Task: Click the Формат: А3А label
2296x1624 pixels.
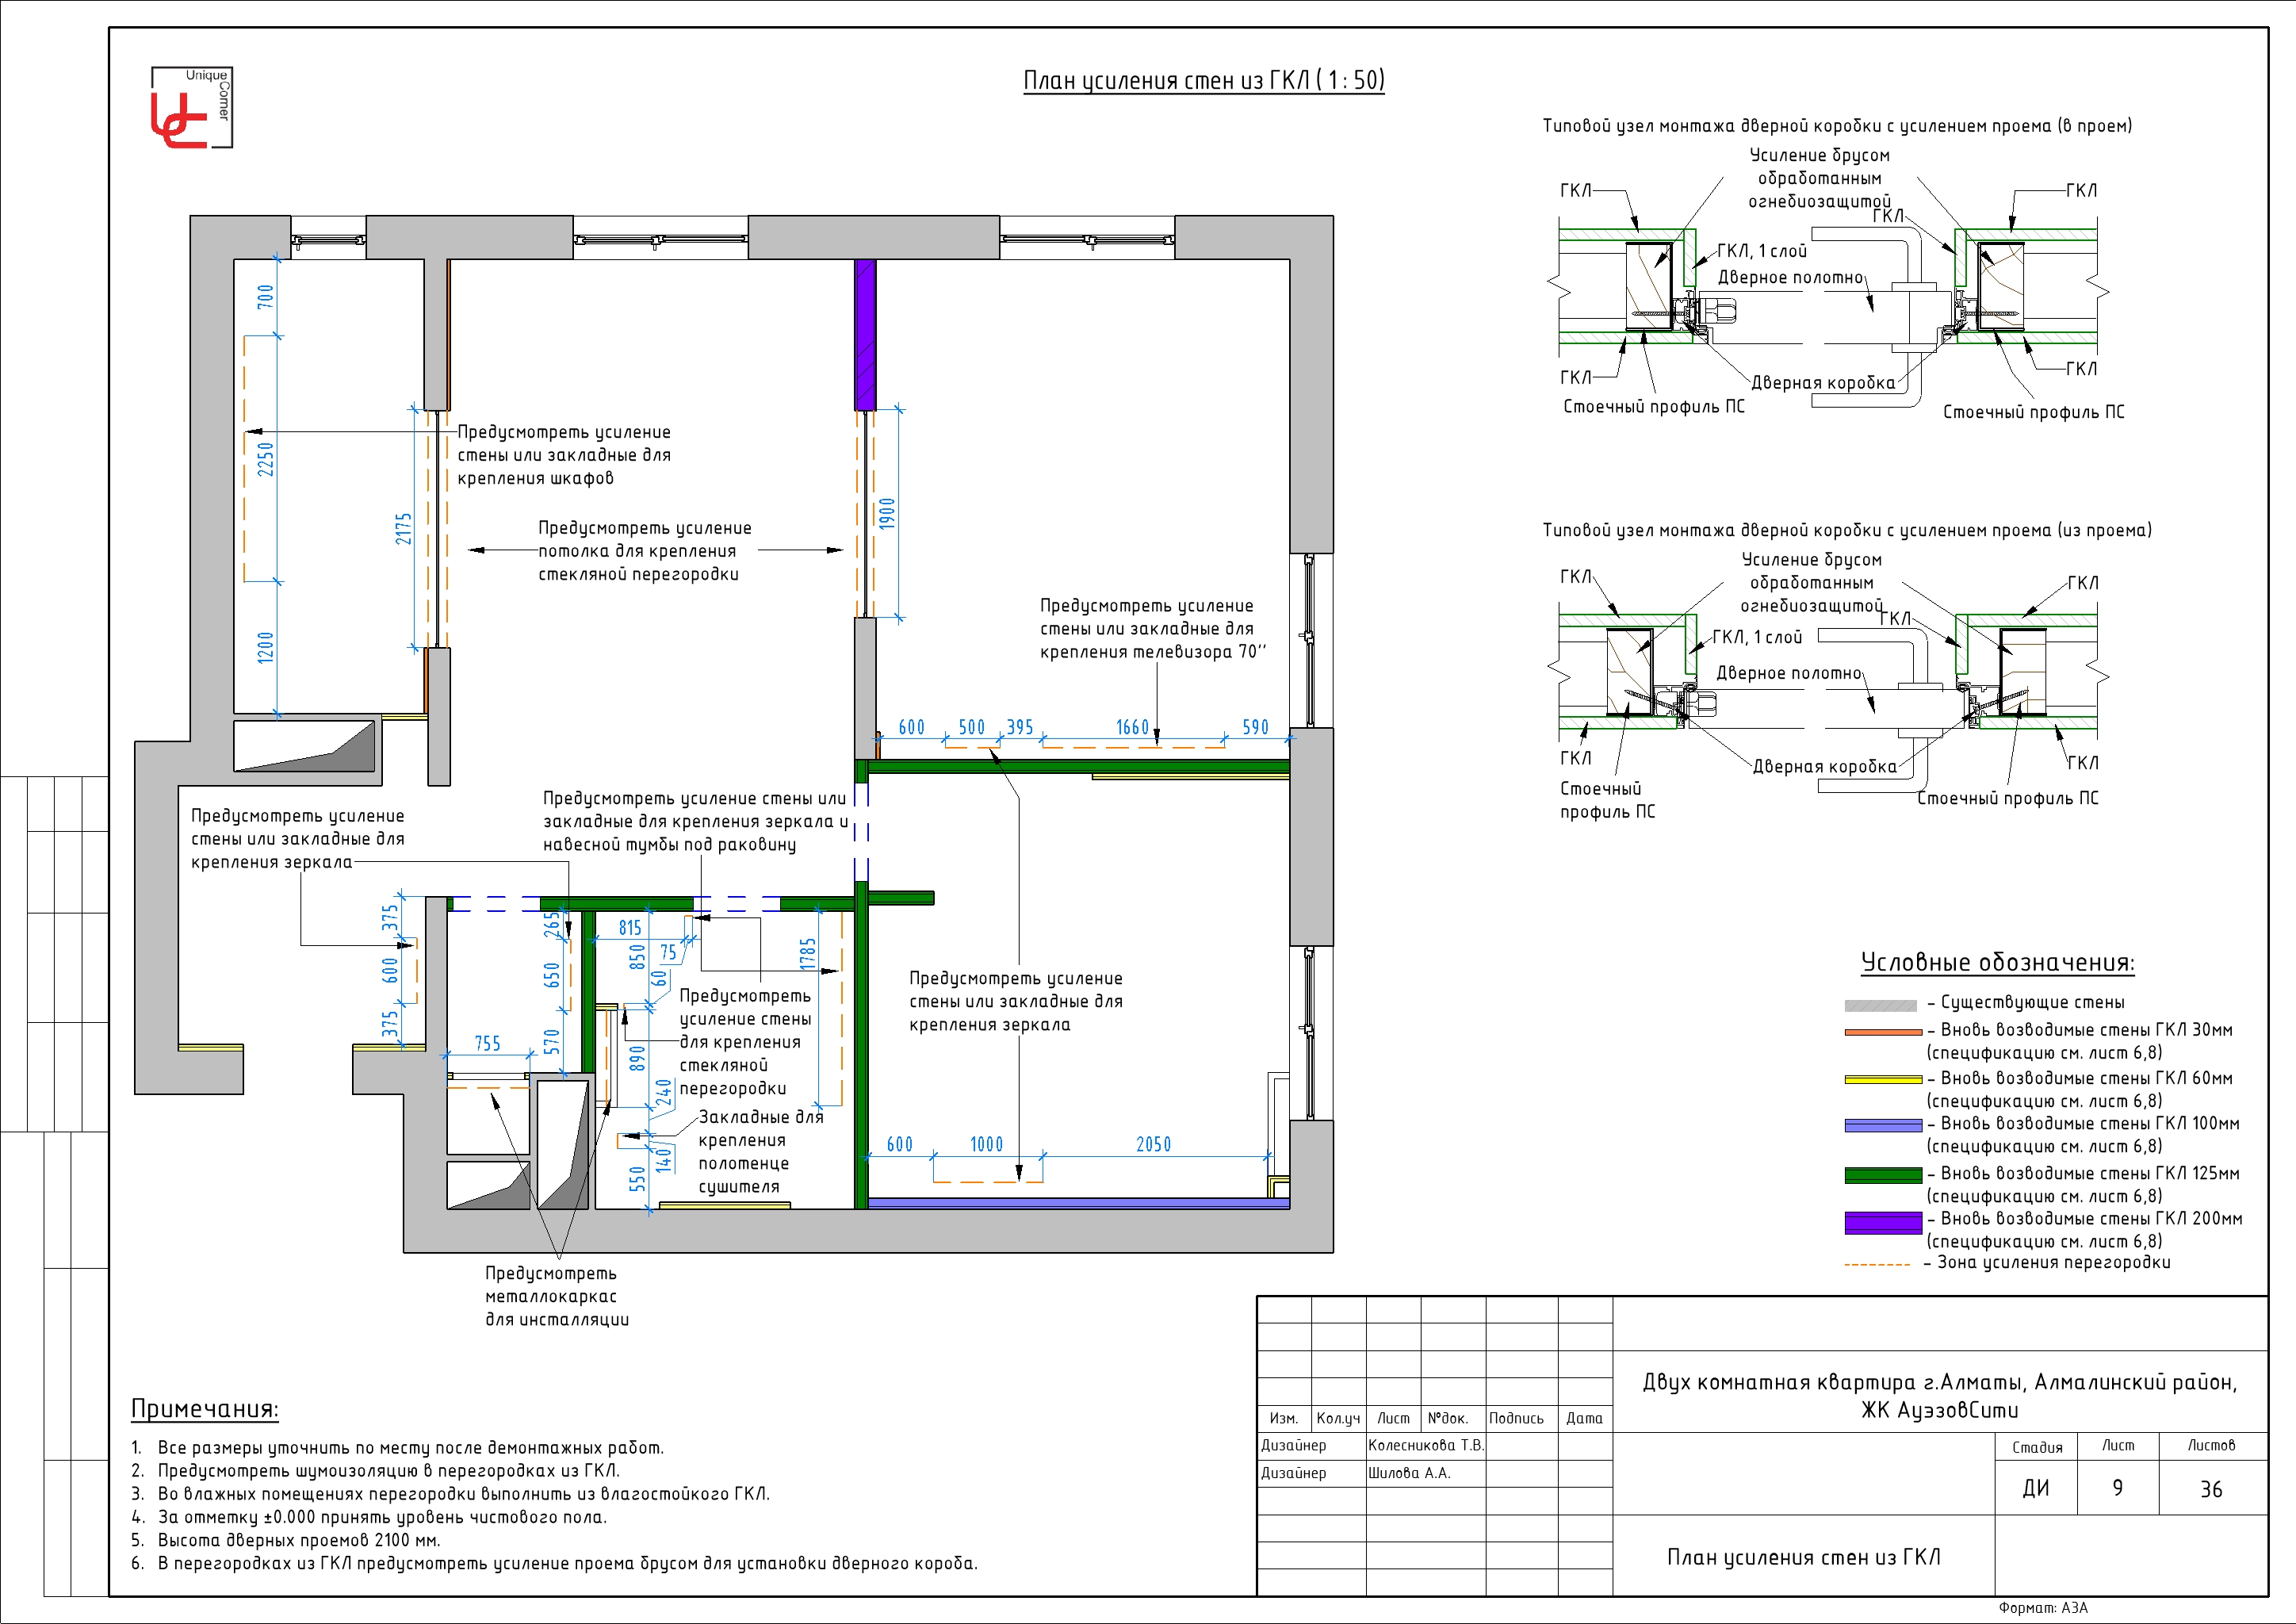Action: click(2043, 1608)
